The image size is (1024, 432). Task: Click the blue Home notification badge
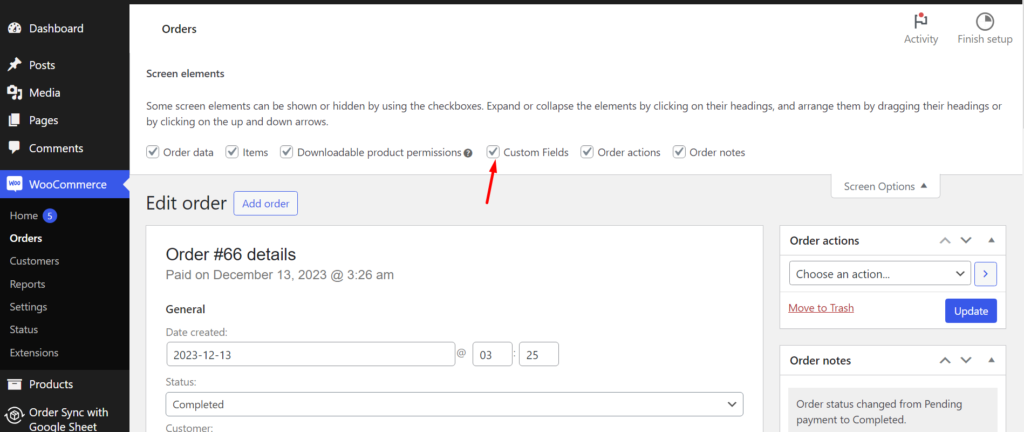[x=50, y=215]
